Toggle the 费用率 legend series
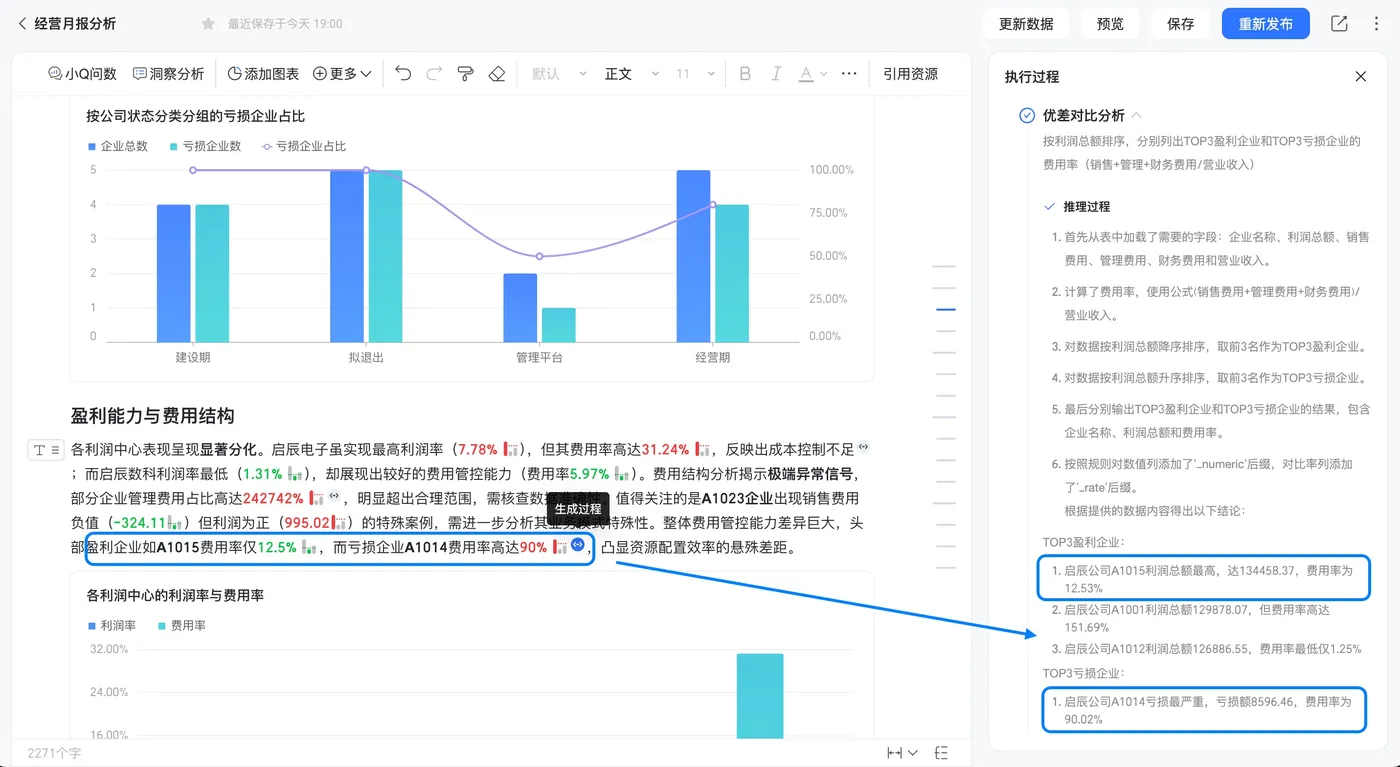The image size is (1400, 767). pyautogui.click(x=182, y=626)
